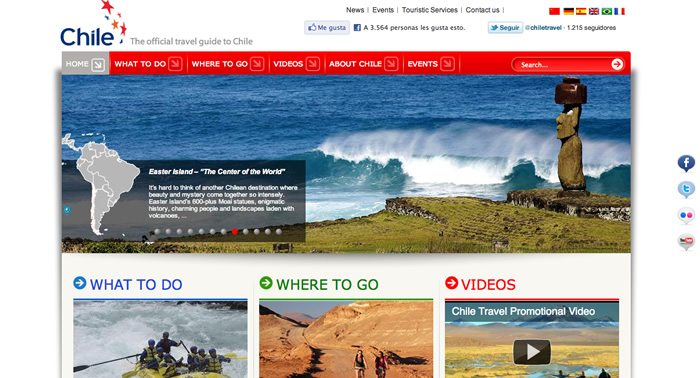Open the Facebook icon in the side bar
This screenshot has width=700, height=378.
(686, 163)
